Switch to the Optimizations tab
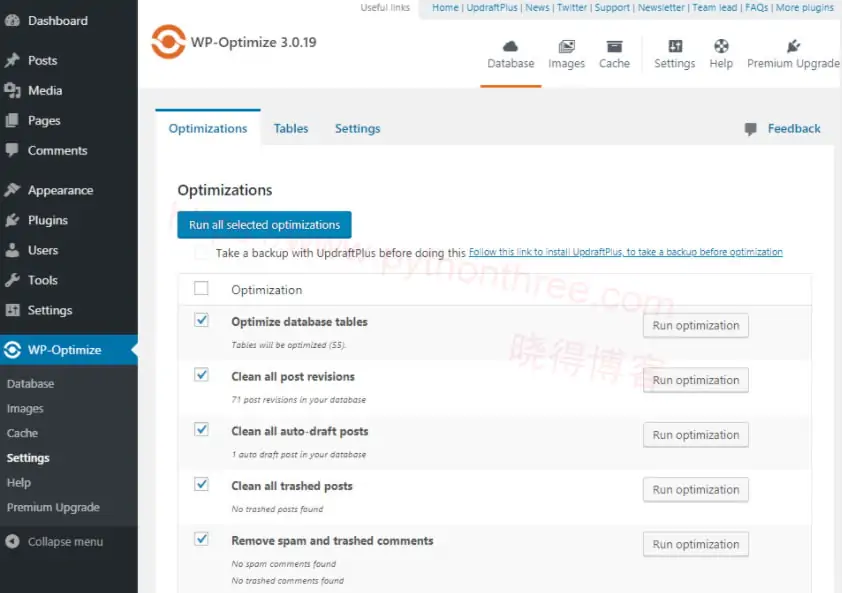Screen dimensions: 842x593 coord(208,128)
